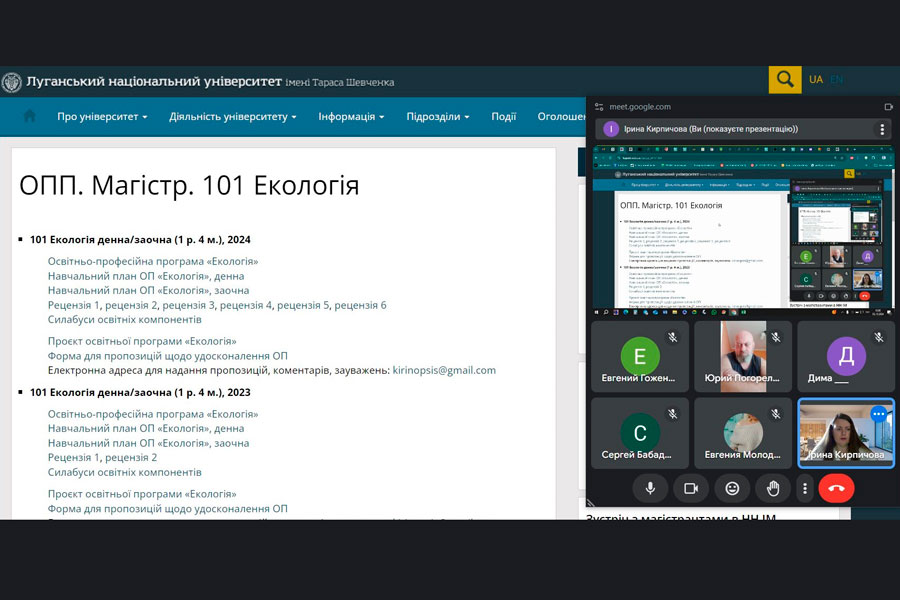
Task: Select the Сергей Бабад participant tile
Action: pos(640,433)
